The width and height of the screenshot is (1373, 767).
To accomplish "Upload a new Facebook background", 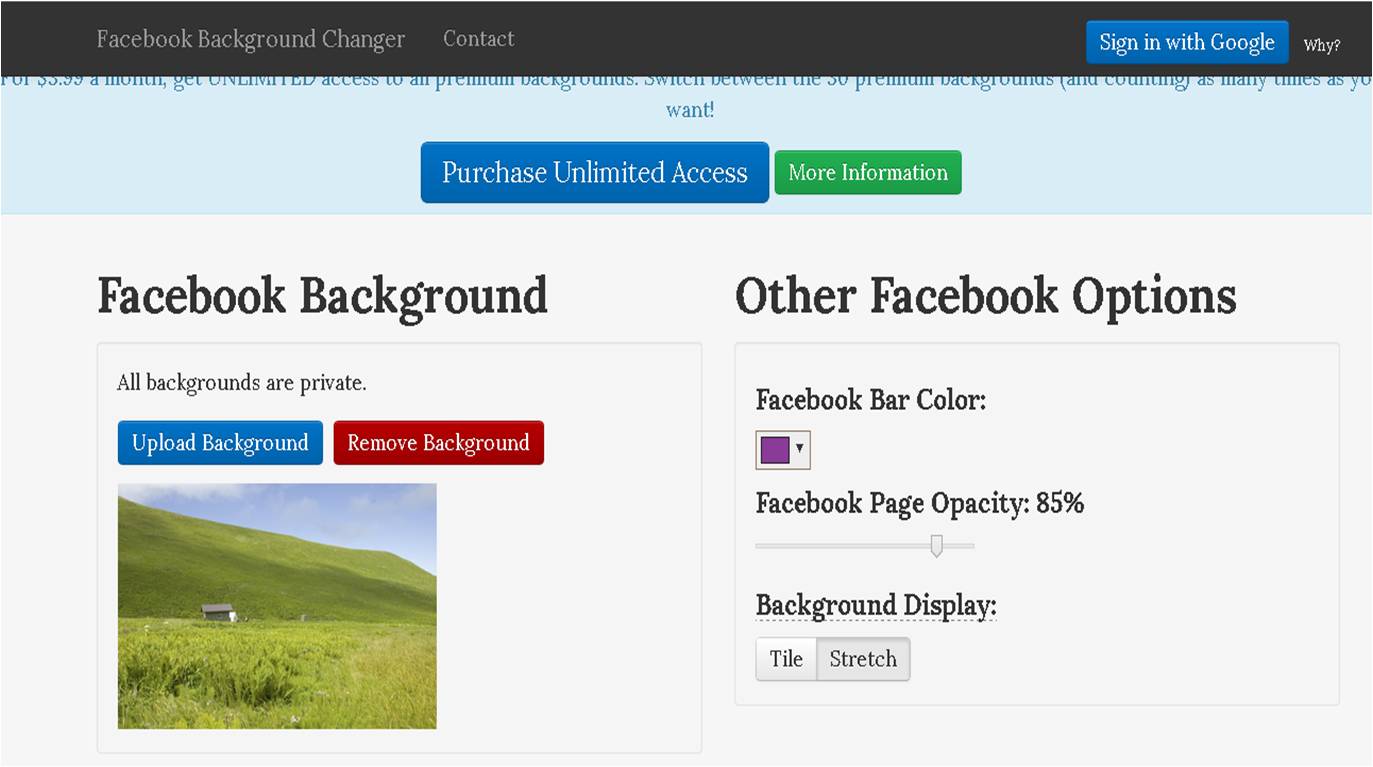I will click(220, 442).
